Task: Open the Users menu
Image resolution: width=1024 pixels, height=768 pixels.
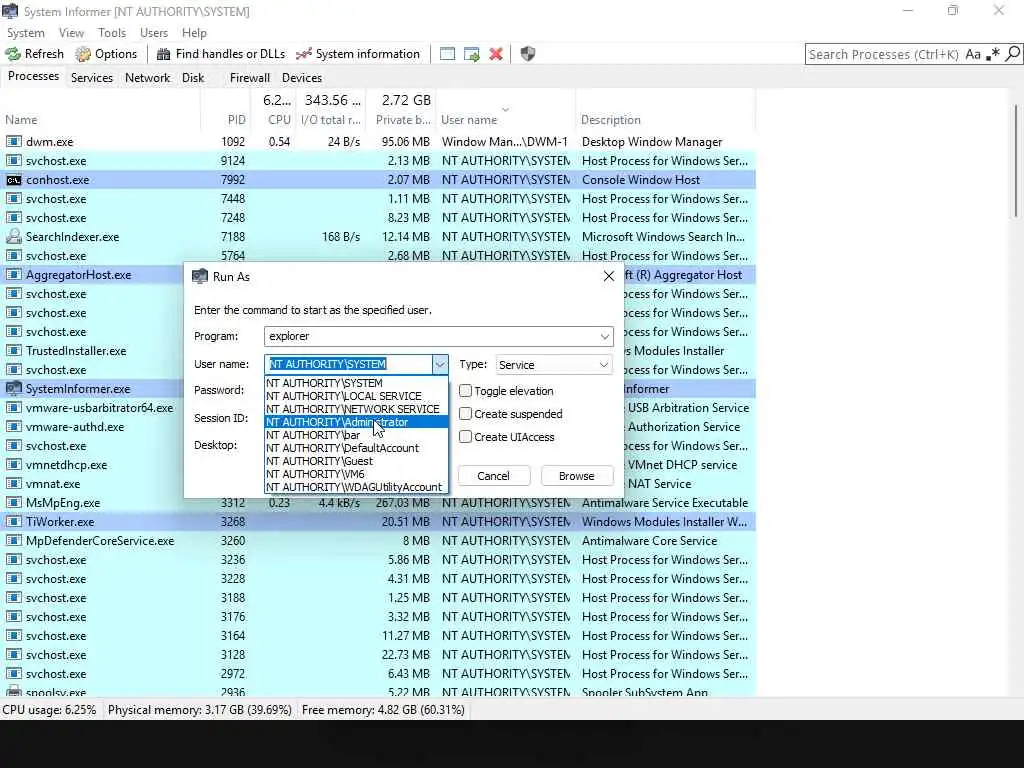Action: point(153,33)
